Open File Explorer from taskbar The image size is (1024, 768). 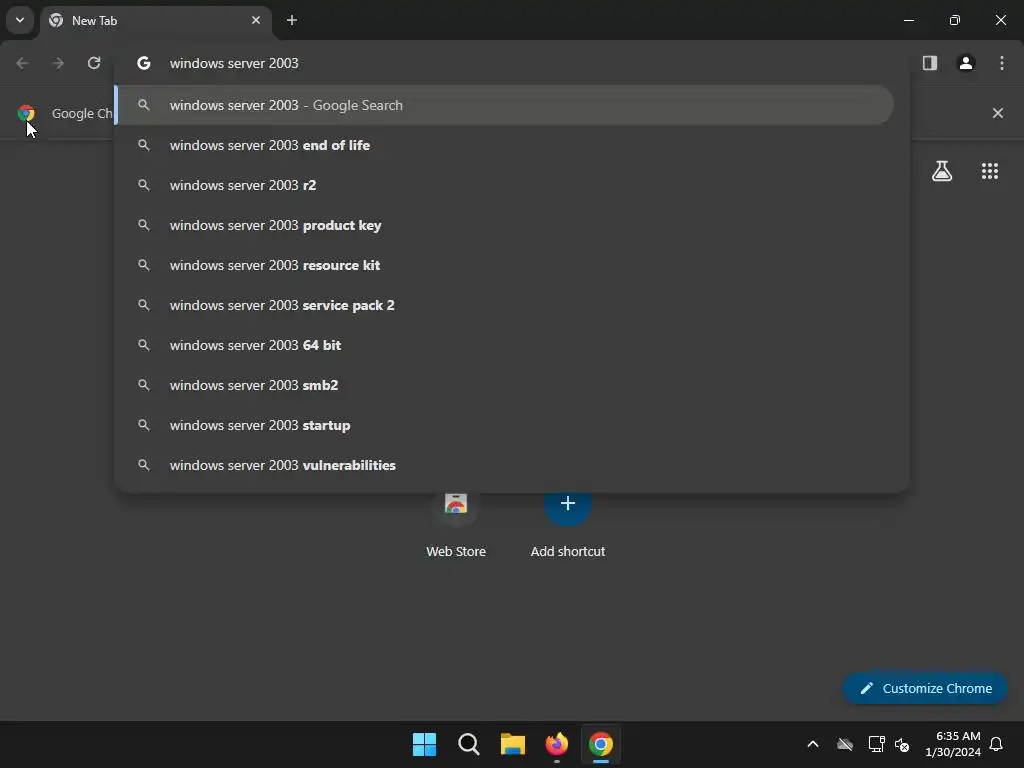(513, 744)
